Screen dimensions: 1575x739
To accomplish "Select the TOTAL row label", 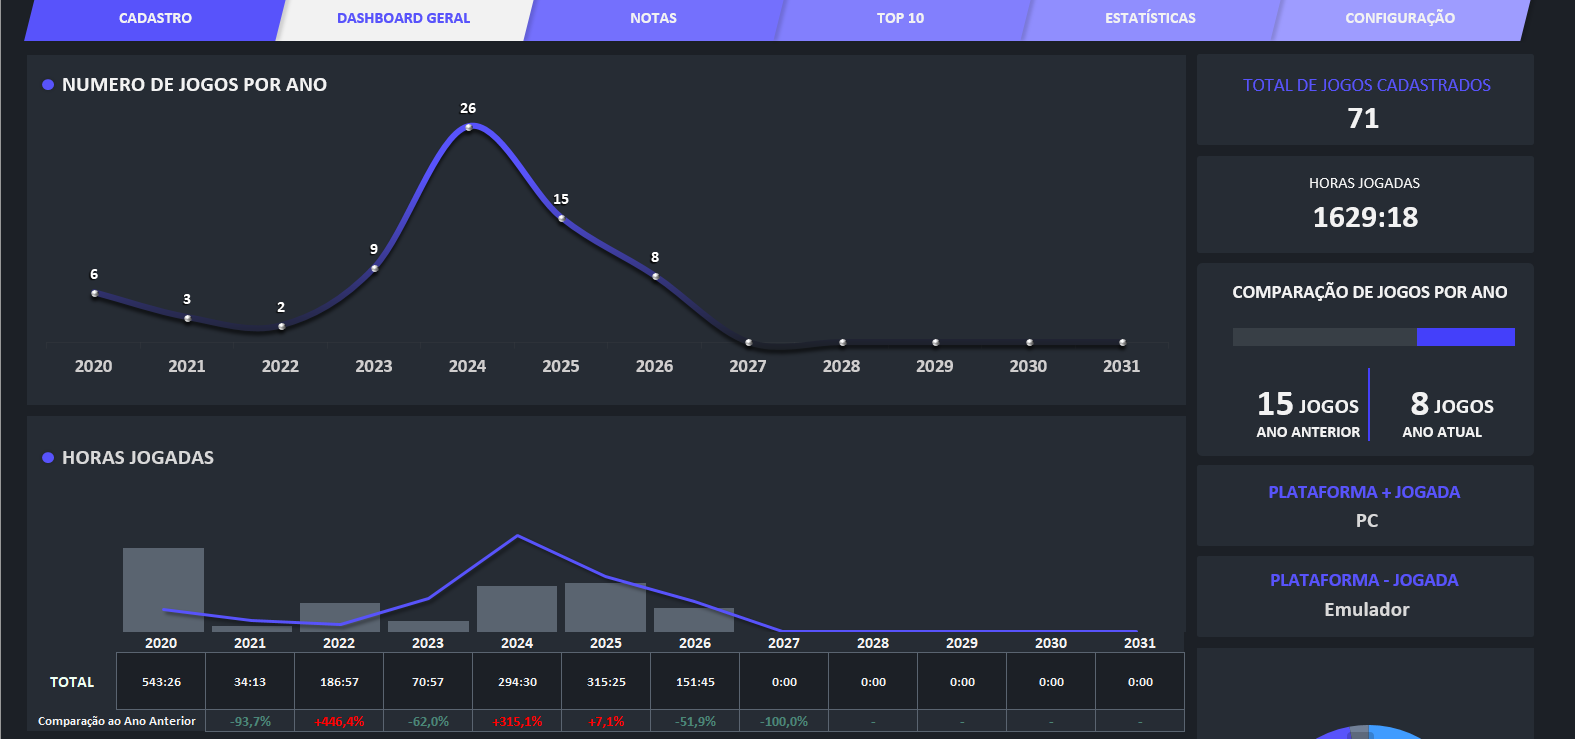I will pos(72,682).
